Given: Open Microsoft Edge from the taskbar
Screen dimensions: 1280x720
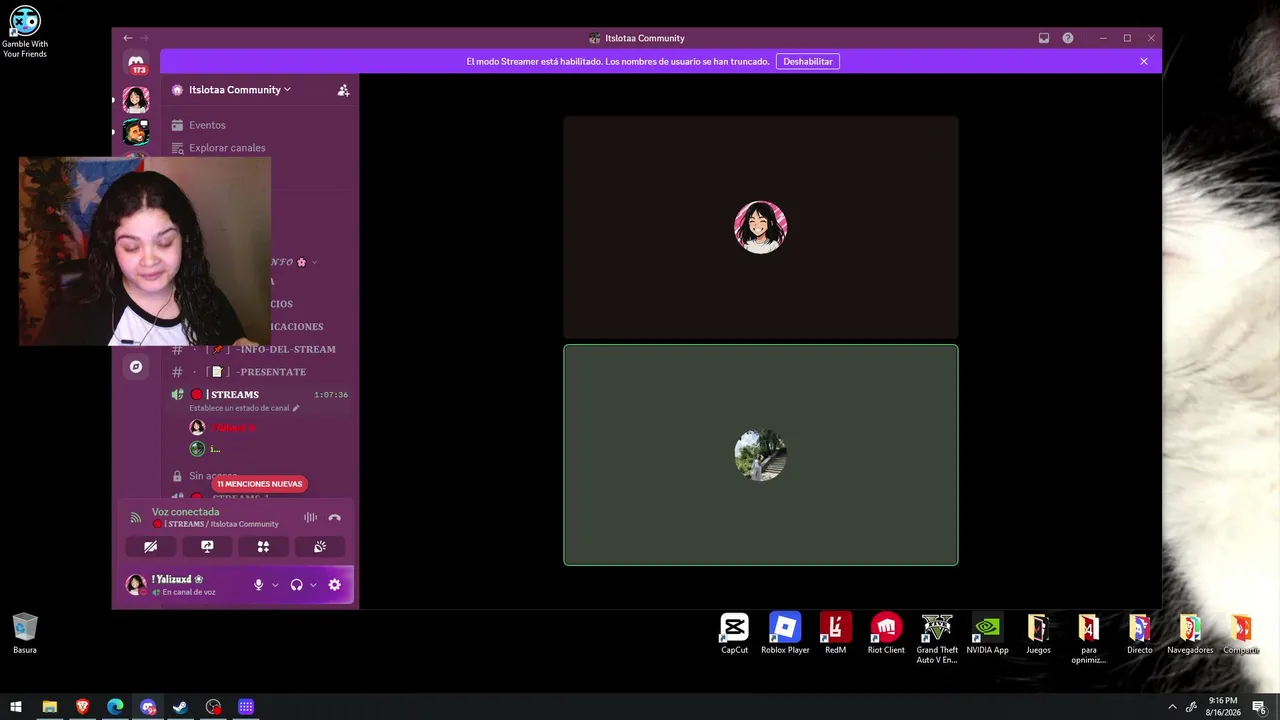Looking at the screenshot, I should [115, 707].
